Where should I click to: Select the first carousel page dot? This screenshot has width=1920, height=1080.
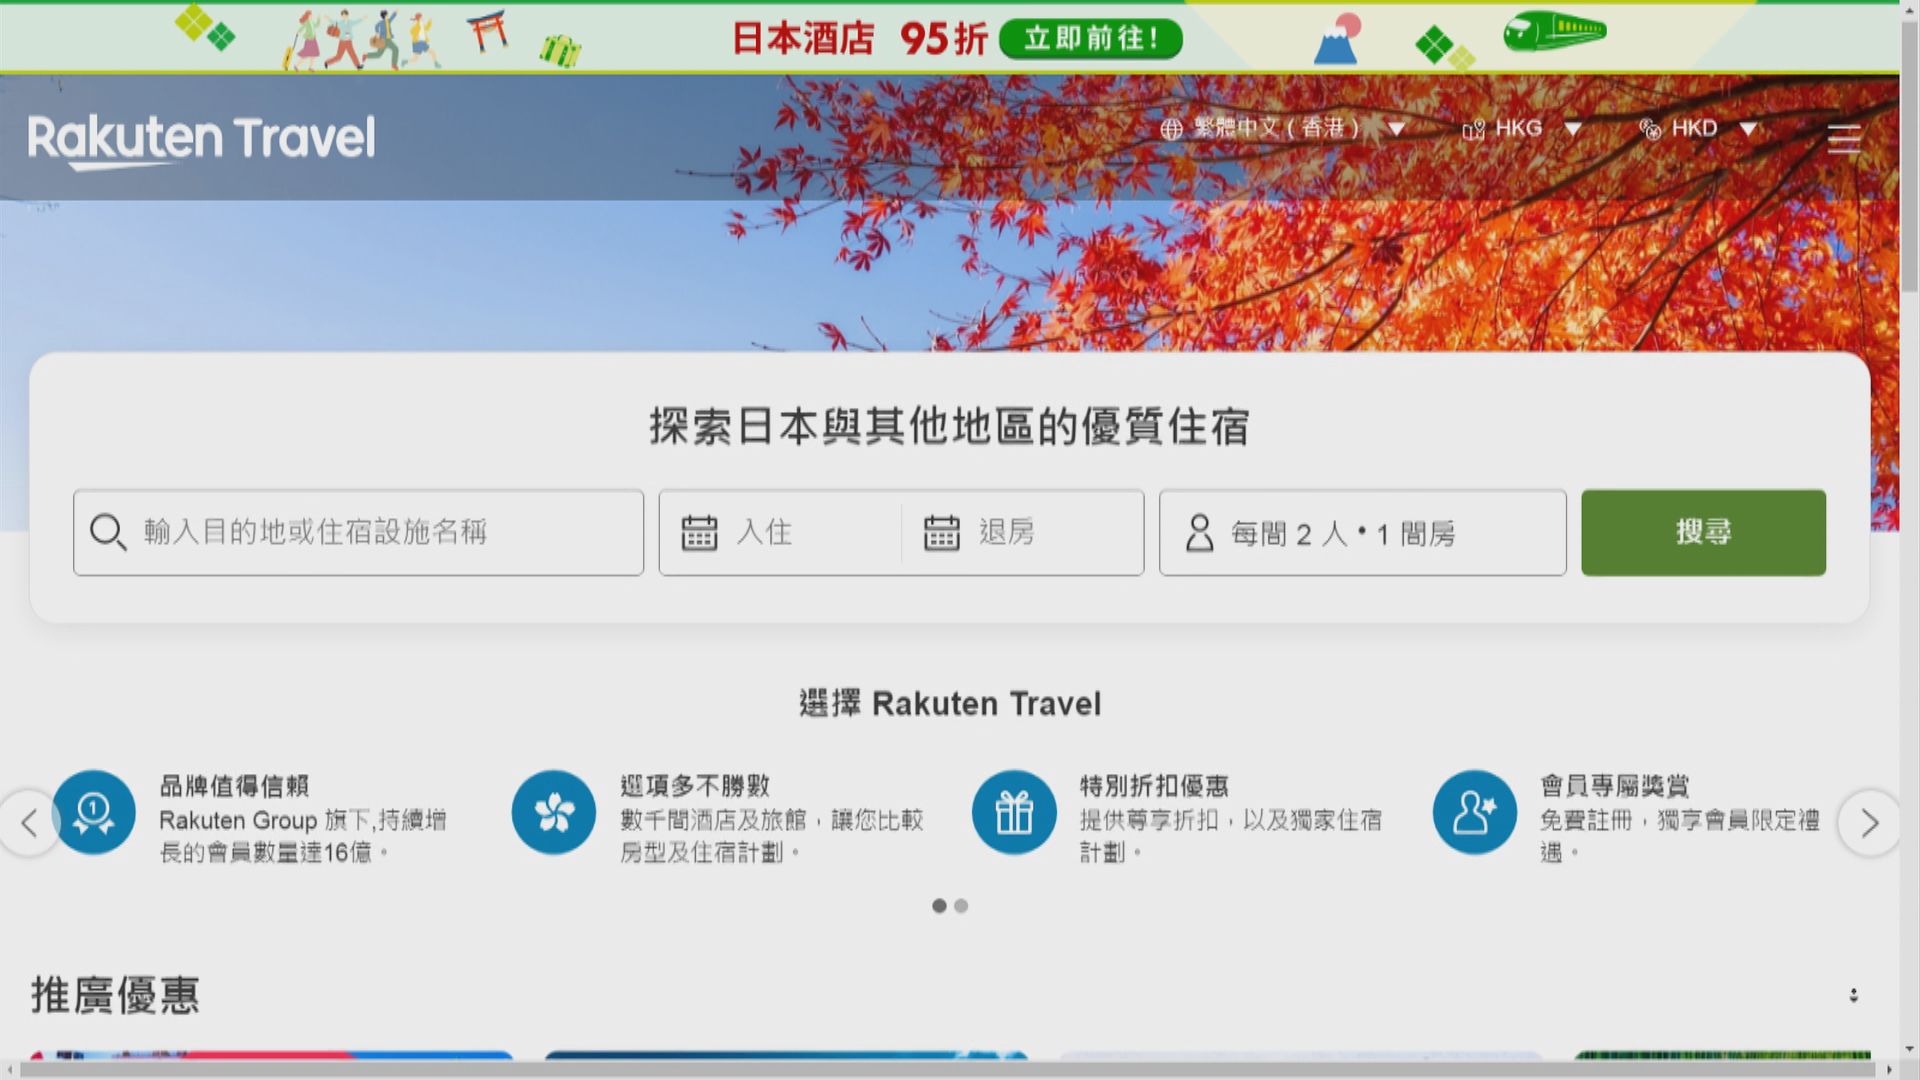pyautogui.click(x=939, y=906)
